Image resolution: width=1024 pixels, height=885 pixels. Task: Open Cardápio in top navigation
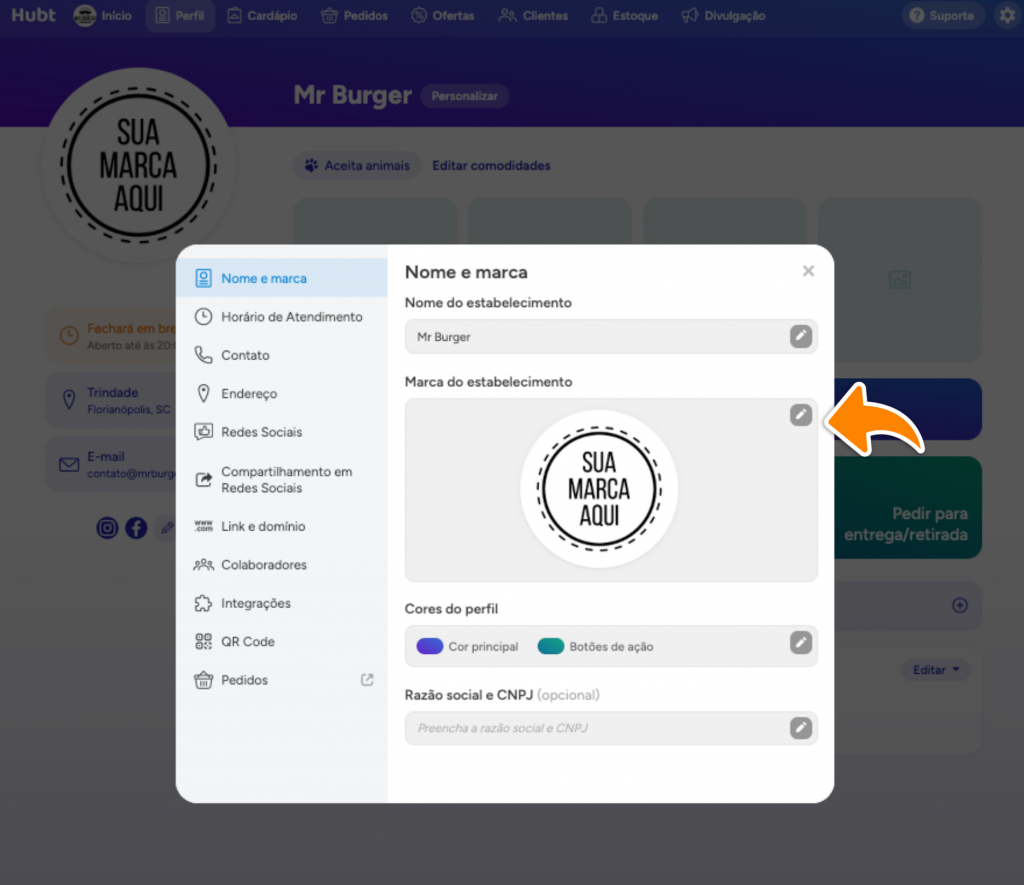(x=262, y=16)
